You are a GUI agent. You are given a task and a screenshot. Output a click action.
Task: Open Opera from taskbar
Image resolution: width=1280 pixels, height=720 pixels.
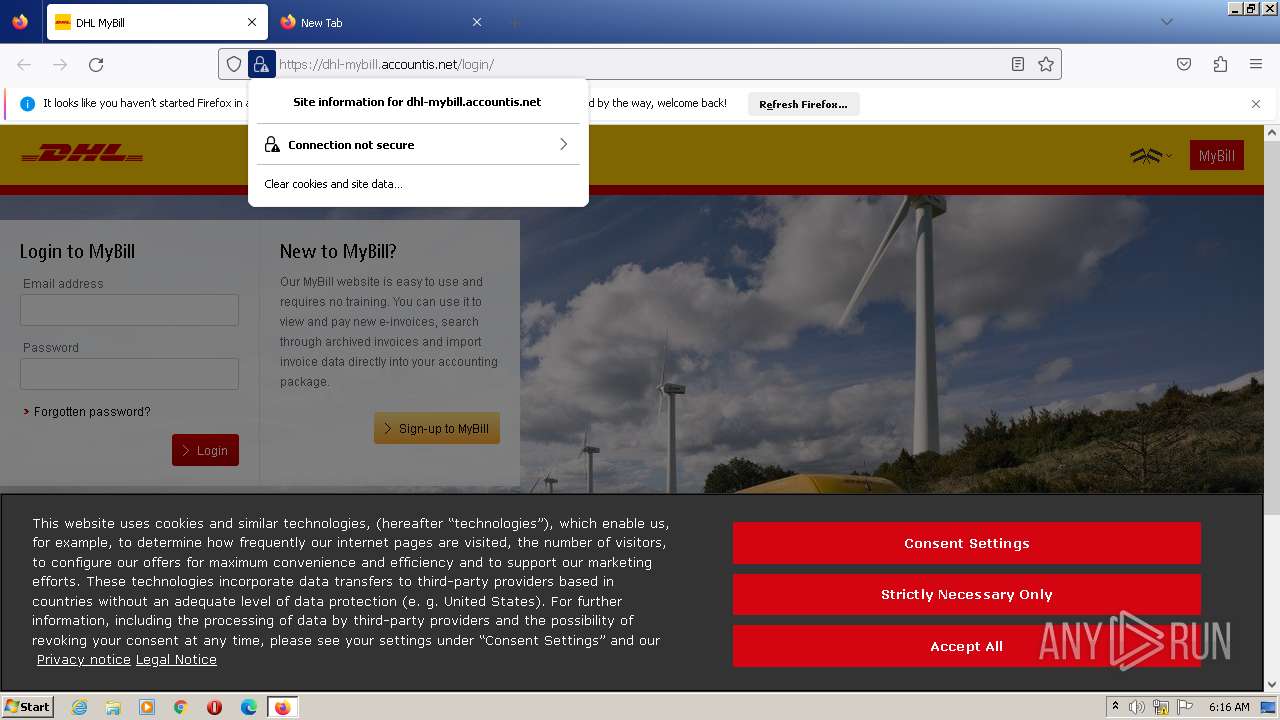point(214,707)
